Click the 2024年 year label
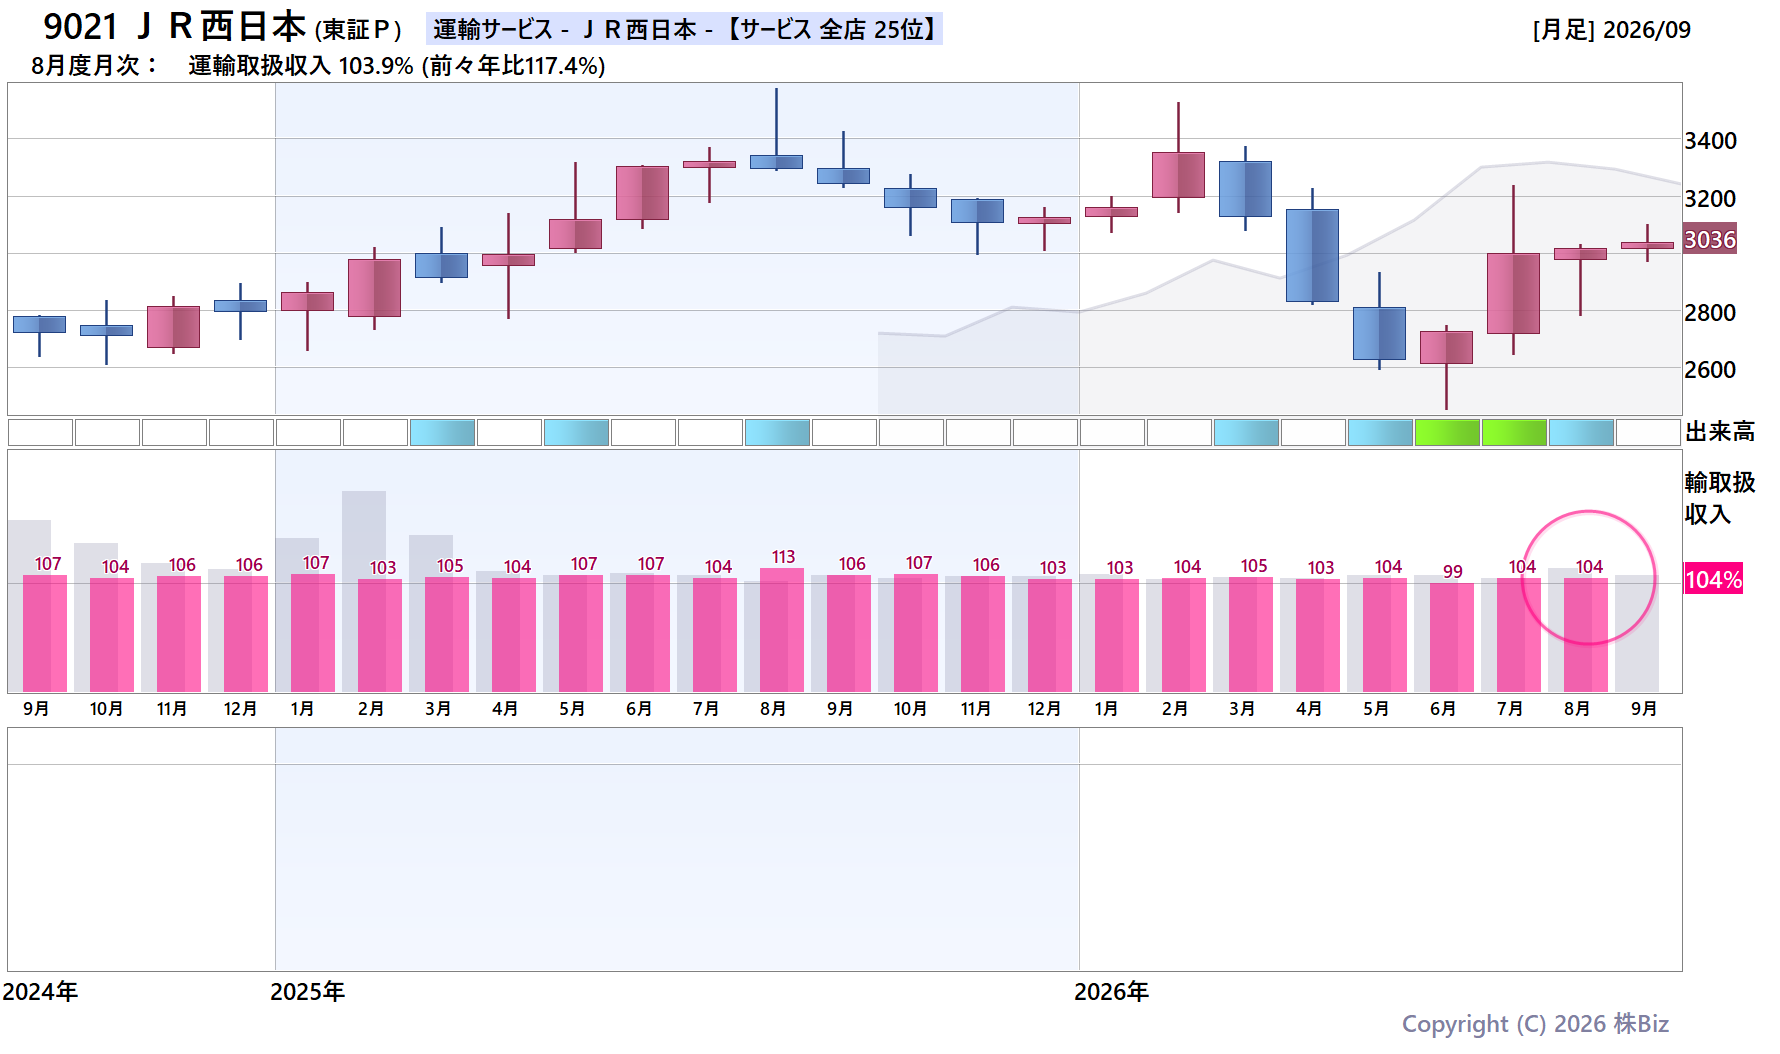Viewport: 1780px width, 1054px height. (40, 992)
